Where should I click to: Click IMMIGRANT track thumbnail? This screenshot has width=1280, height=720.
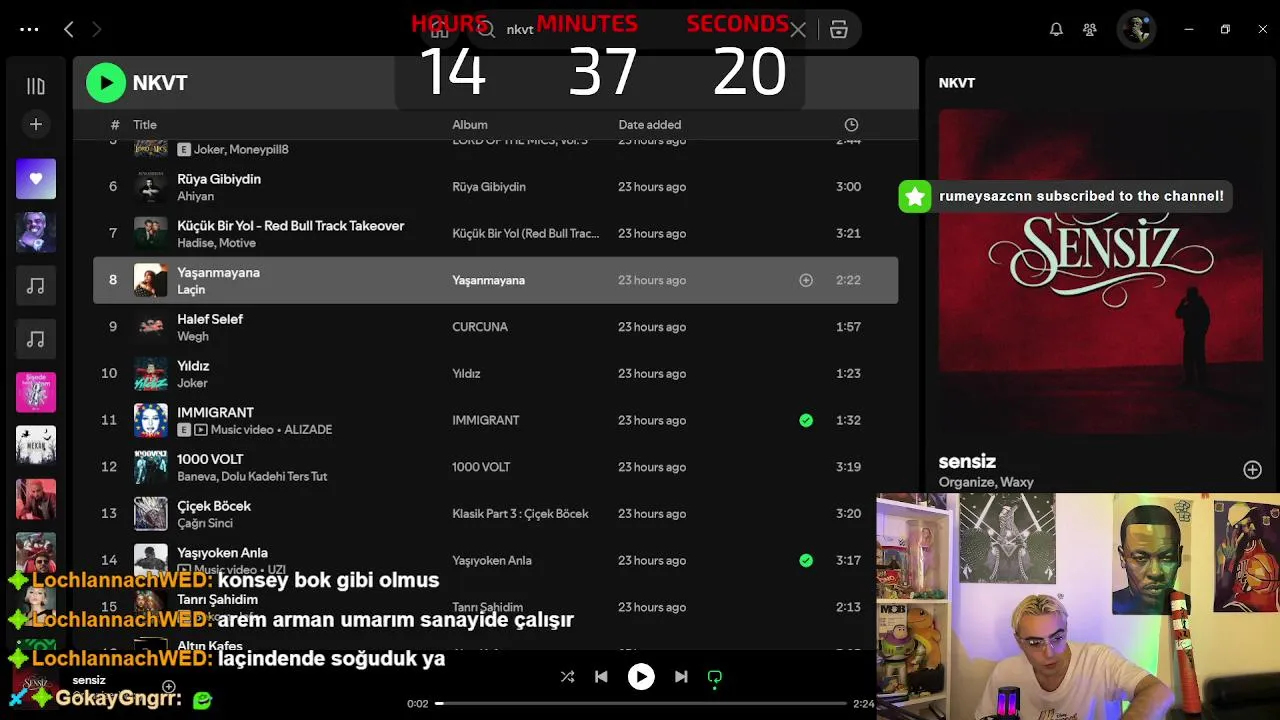click(x=151, y=420)
